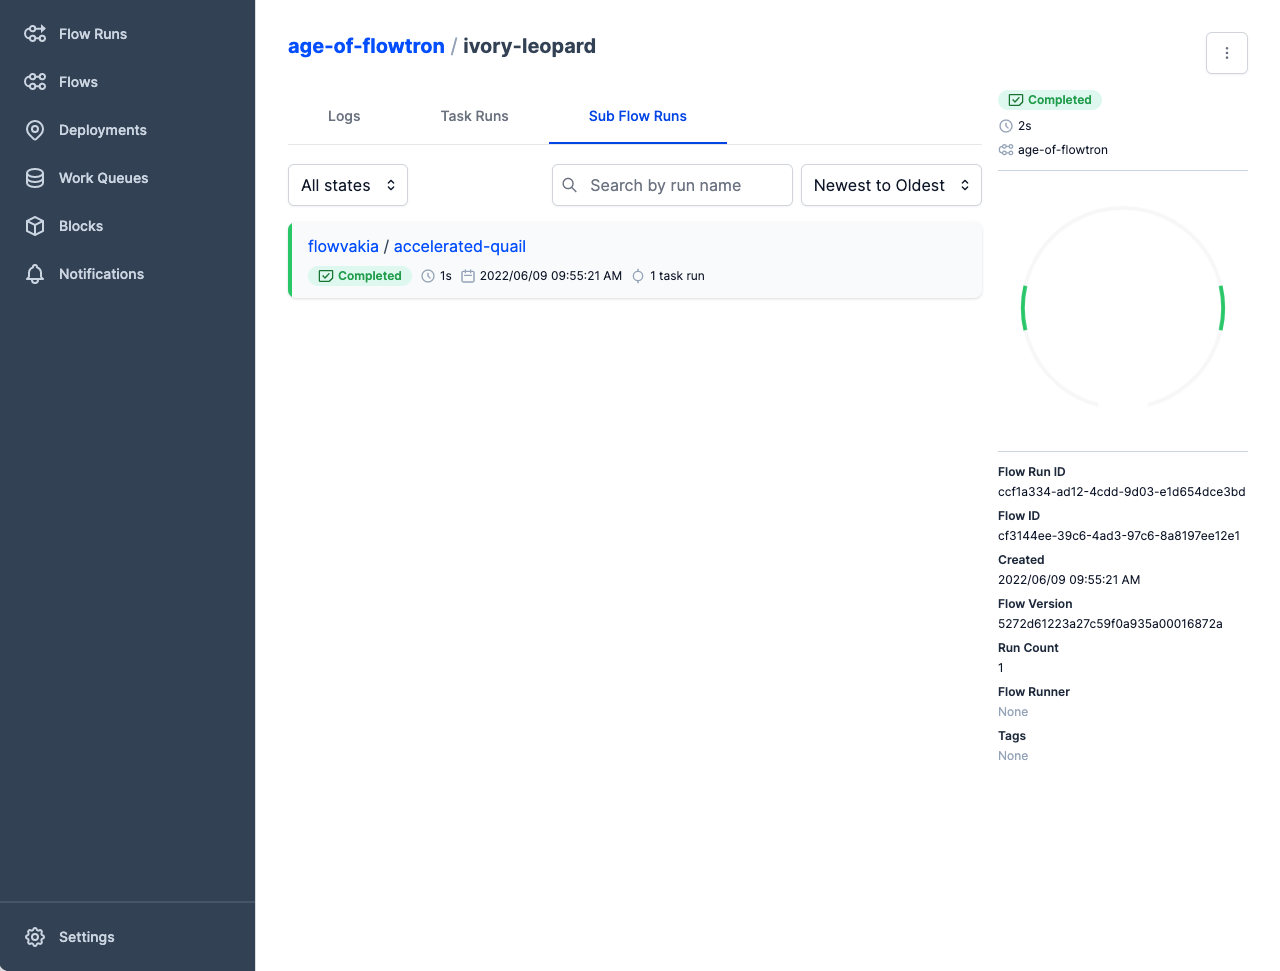Click the None value under Tags
The height and width of the screenshot is (971, 1280).
(x=1013, y=756)
